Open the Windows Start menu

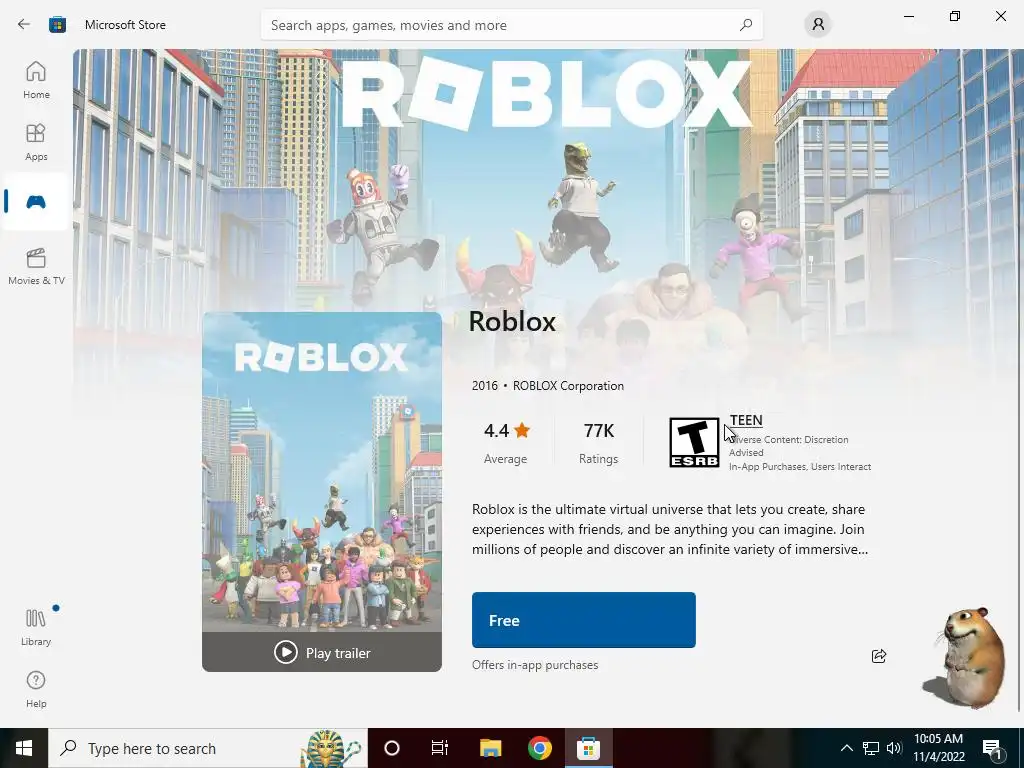click(24, 748)
